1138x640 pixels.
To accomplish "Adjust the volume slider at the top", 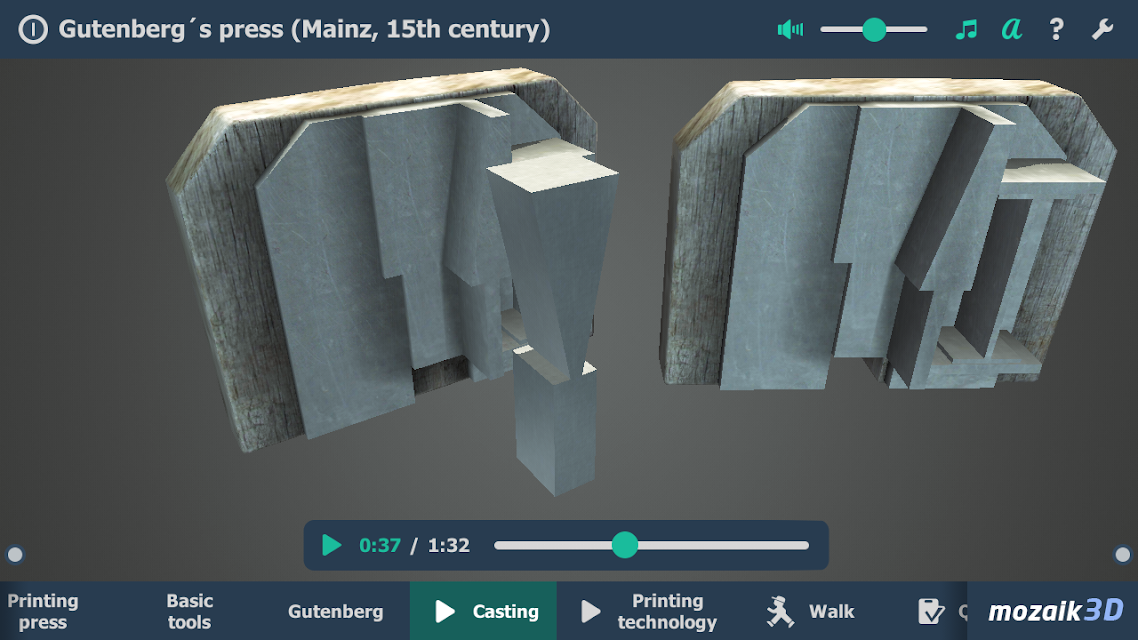I will click(874, 30).
